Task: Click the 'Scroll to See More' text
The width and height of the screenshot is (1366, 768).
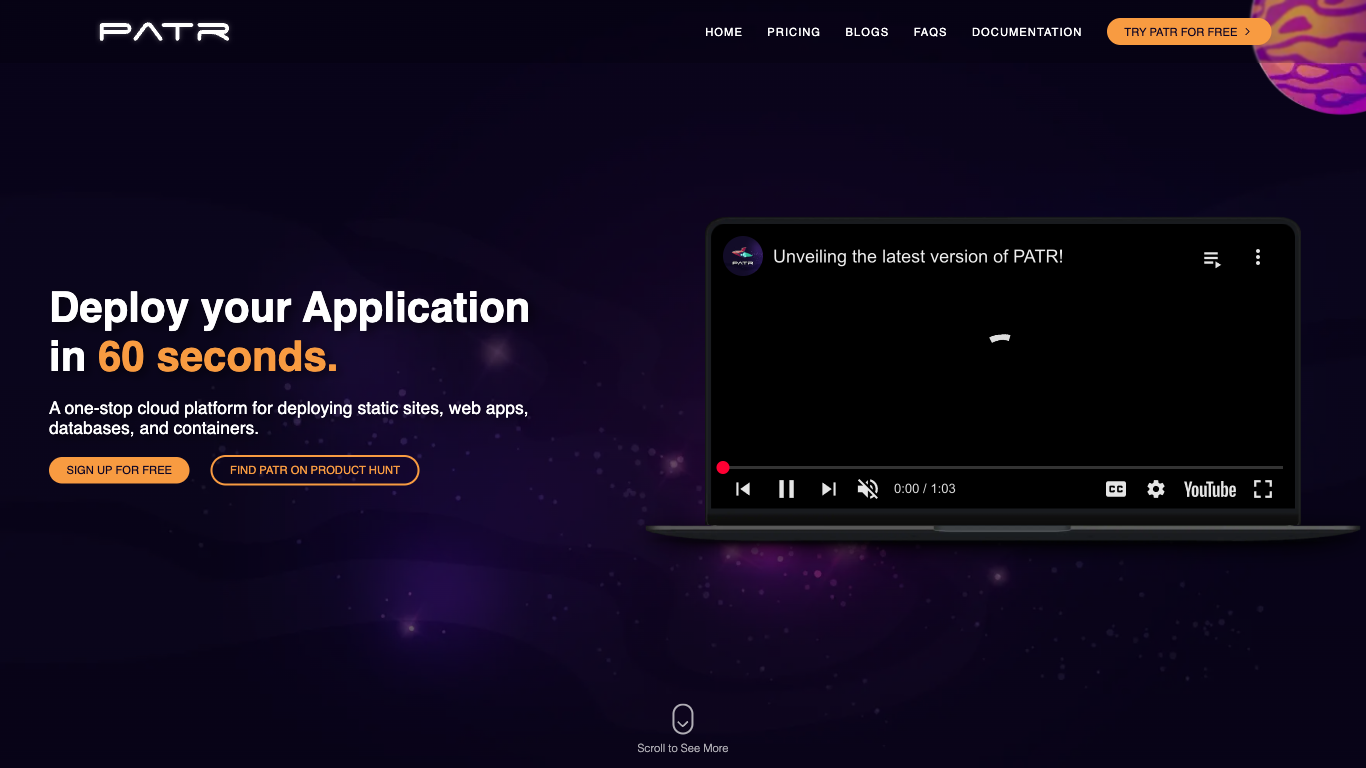Action: click(683, 748)
